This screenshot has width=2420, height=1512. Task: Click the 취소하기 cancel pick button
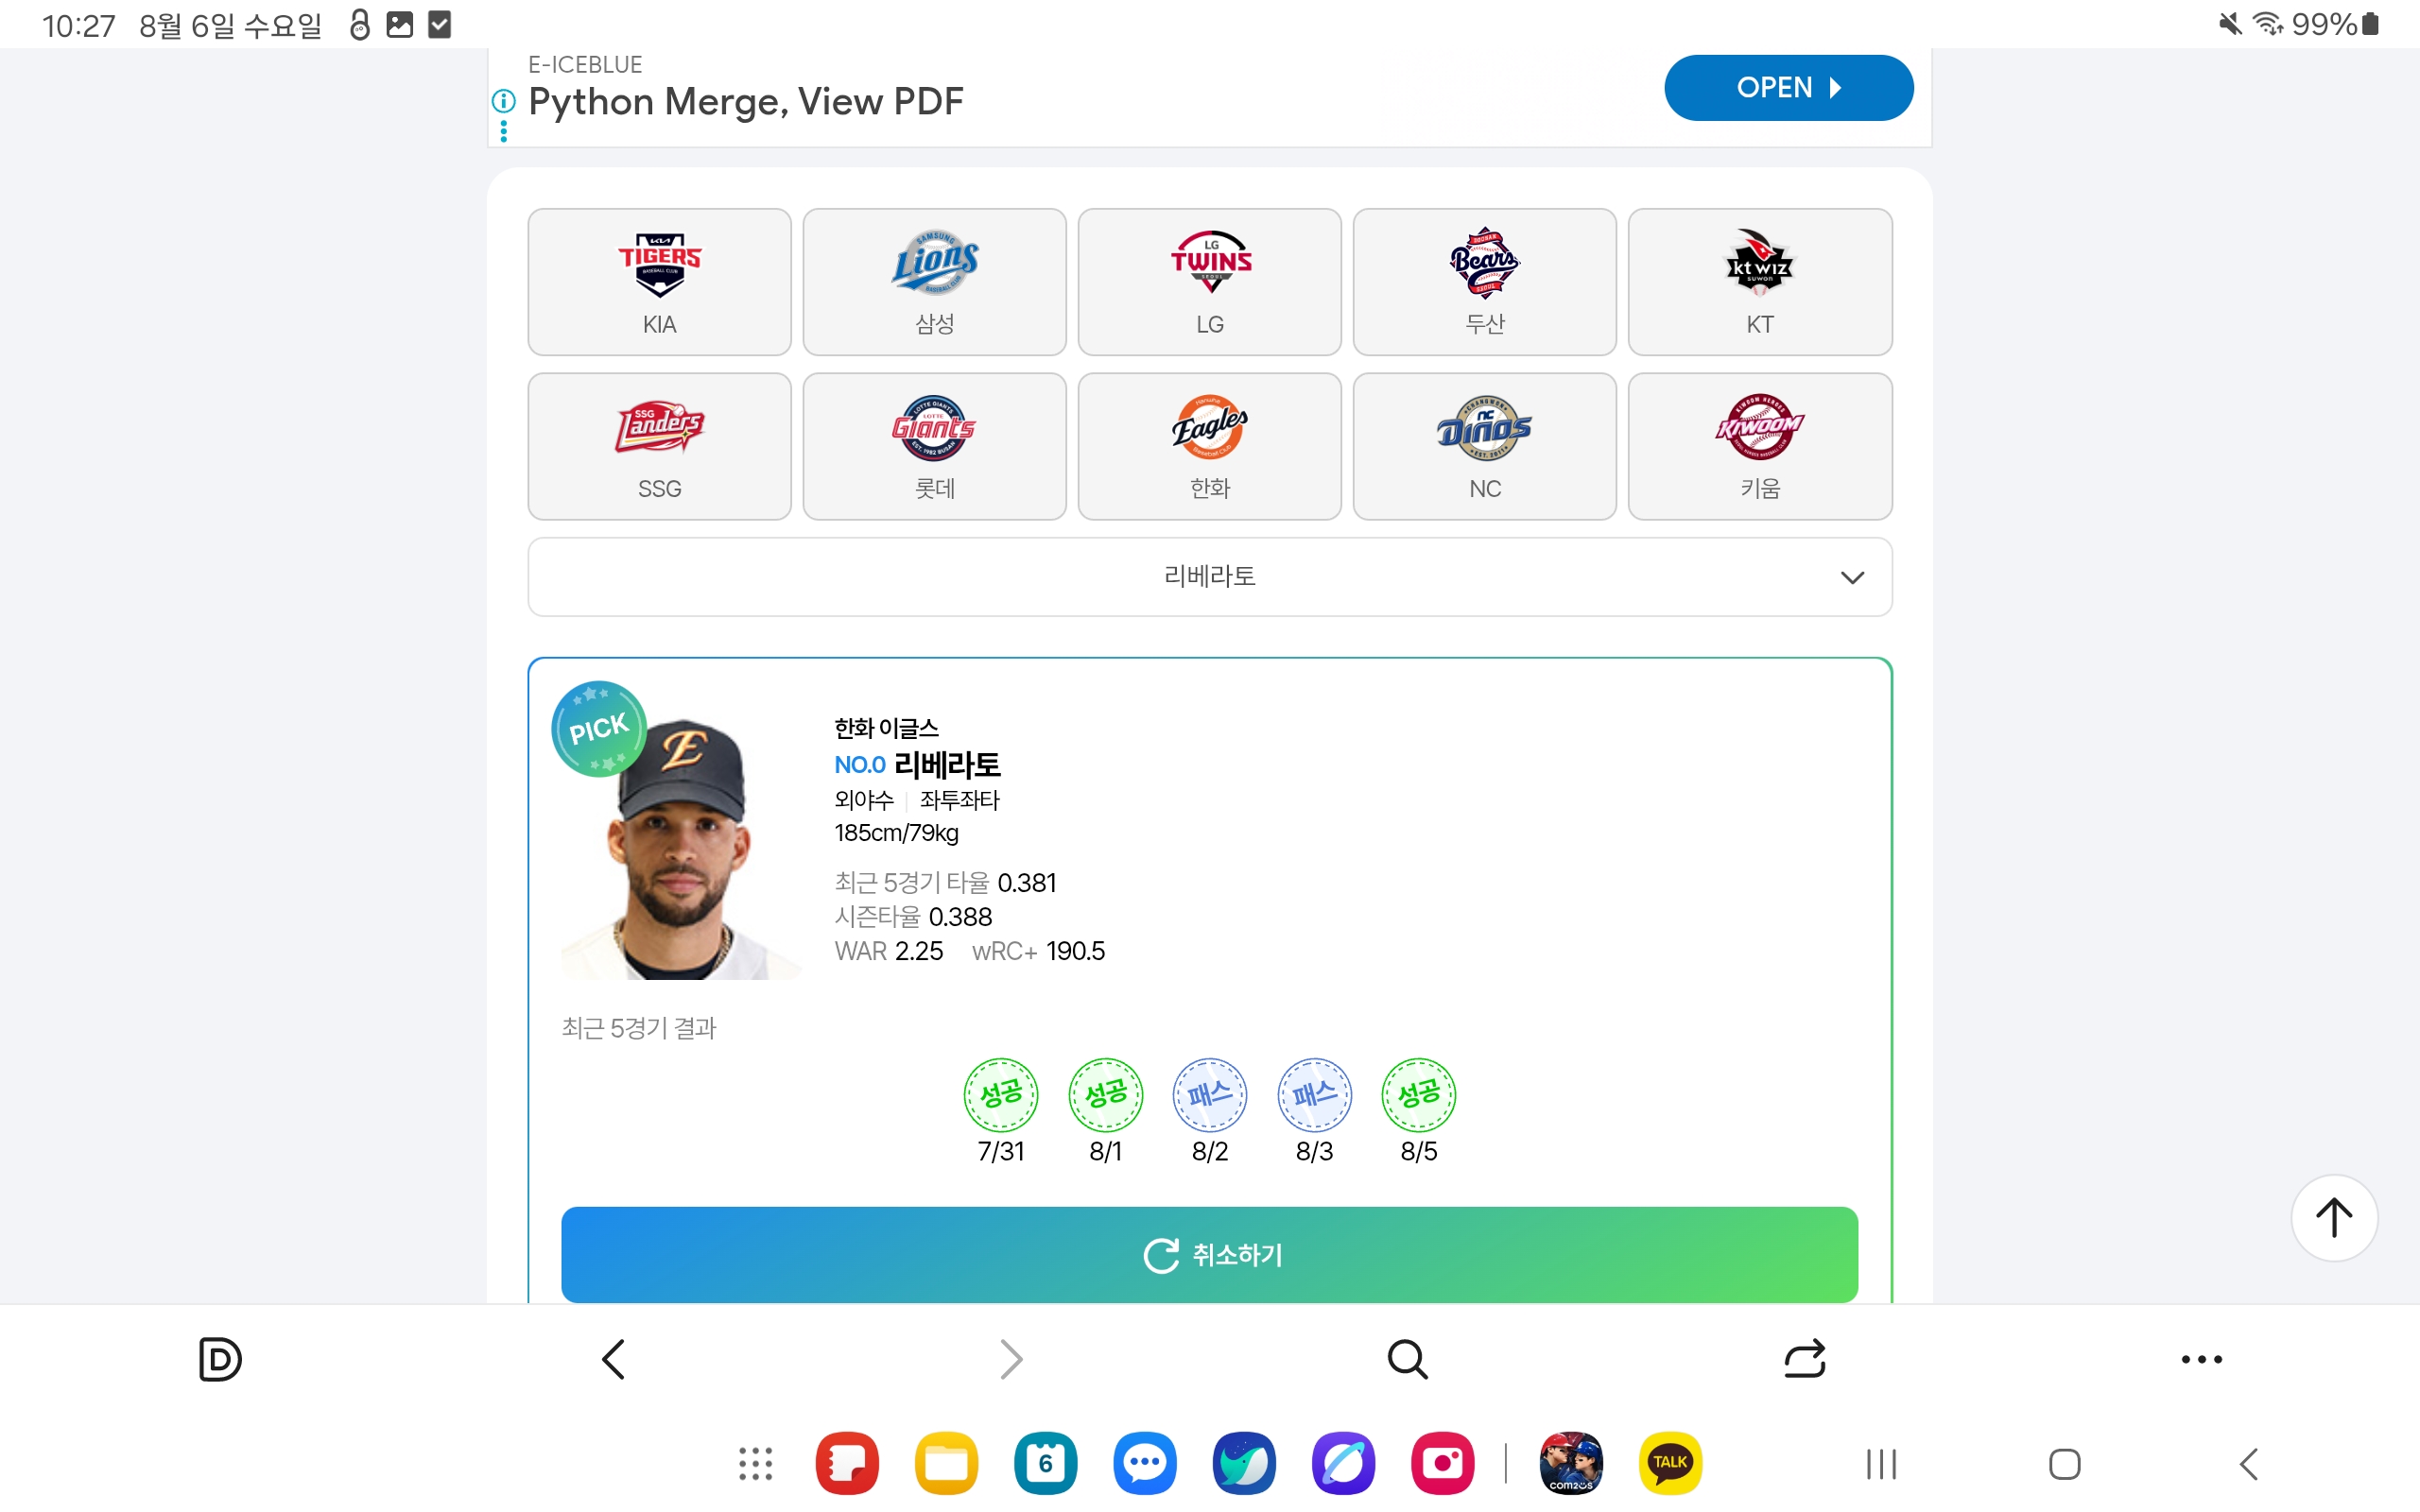(1209, 1254)
